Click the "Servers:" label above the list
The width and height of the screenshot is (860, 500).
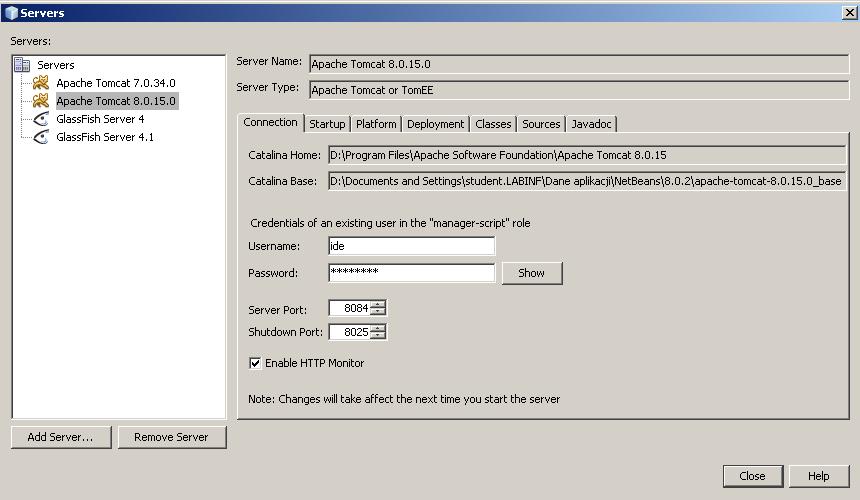(31, 41)
